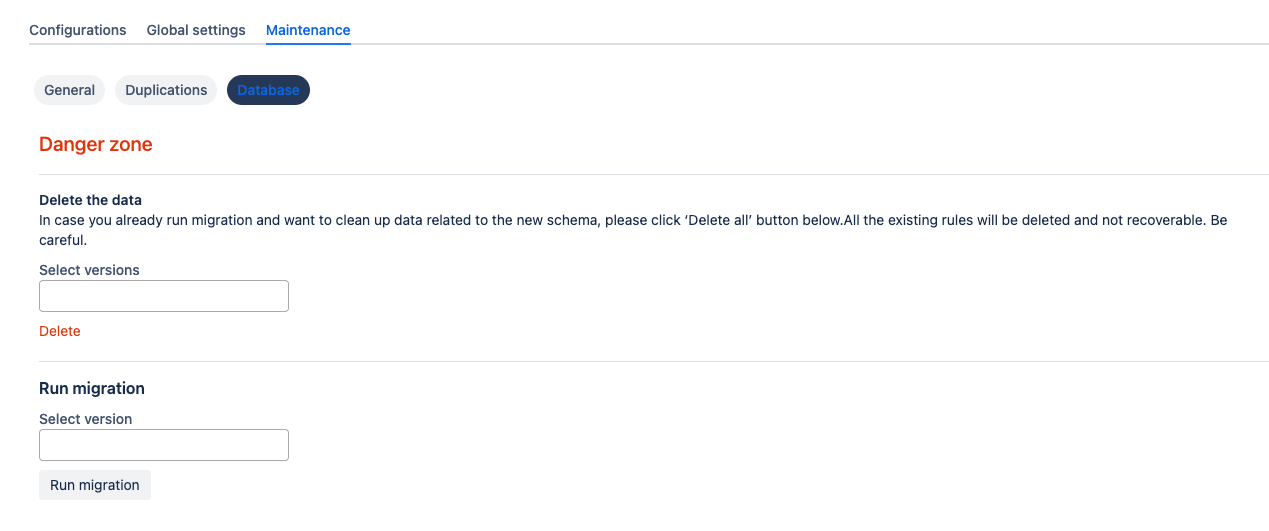Viewport: 1269px width, 531px height.
Task: Click the 'Delete the data' heading
Action: (91, 200)
